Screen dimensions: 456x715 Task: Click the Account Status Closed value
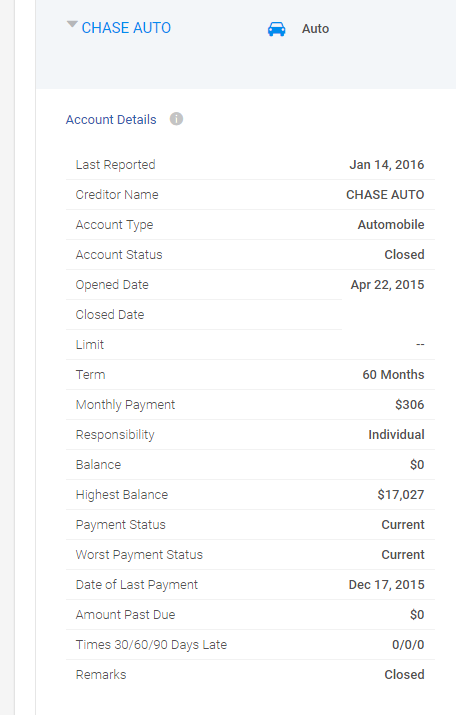404,254
